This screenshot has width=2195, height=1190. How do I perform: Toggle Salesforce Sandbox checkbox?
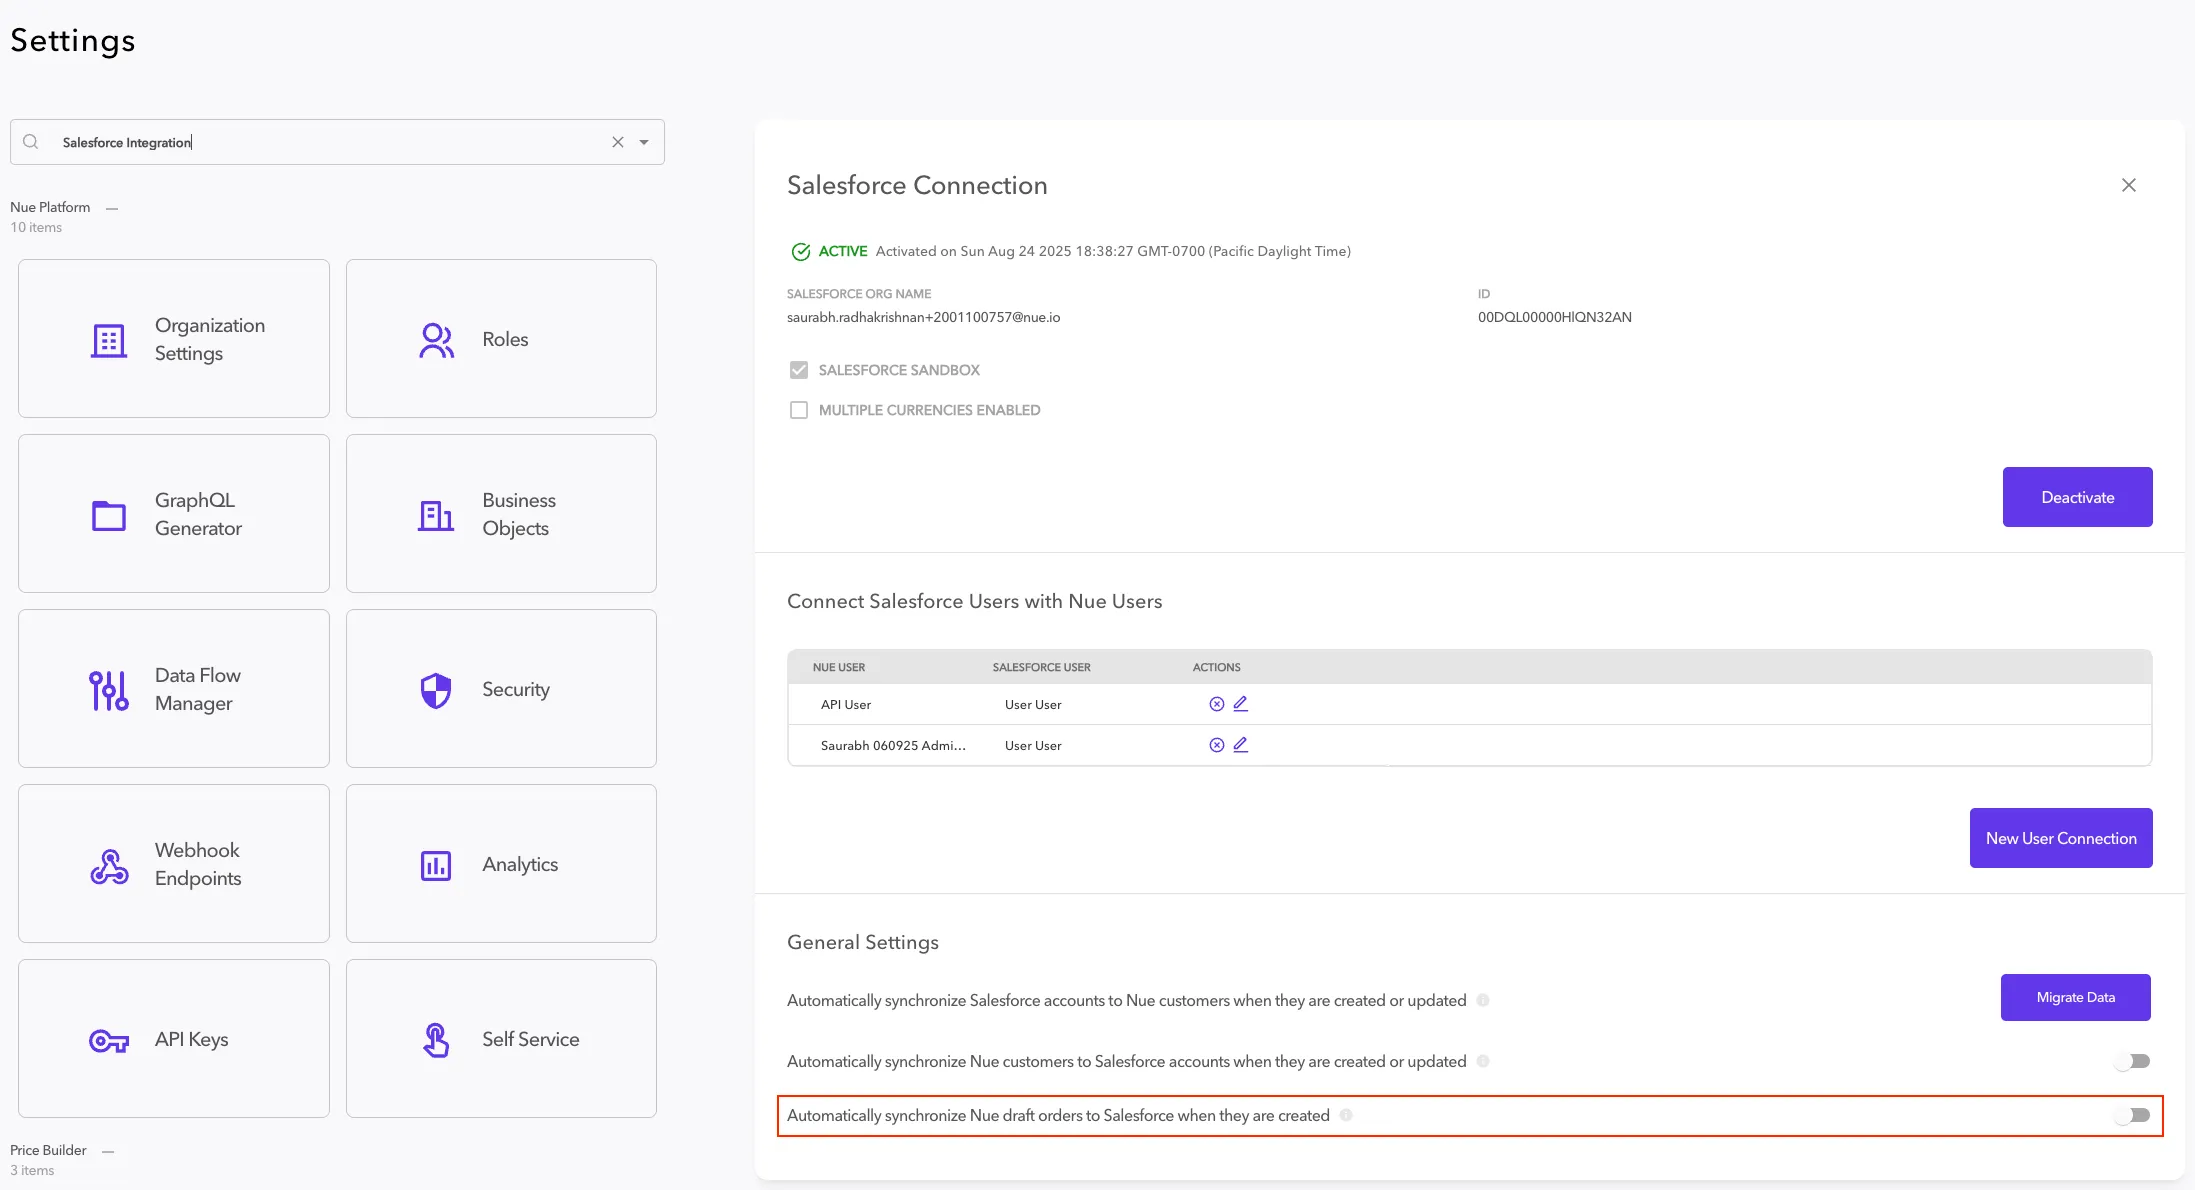(x=799, y=370)
